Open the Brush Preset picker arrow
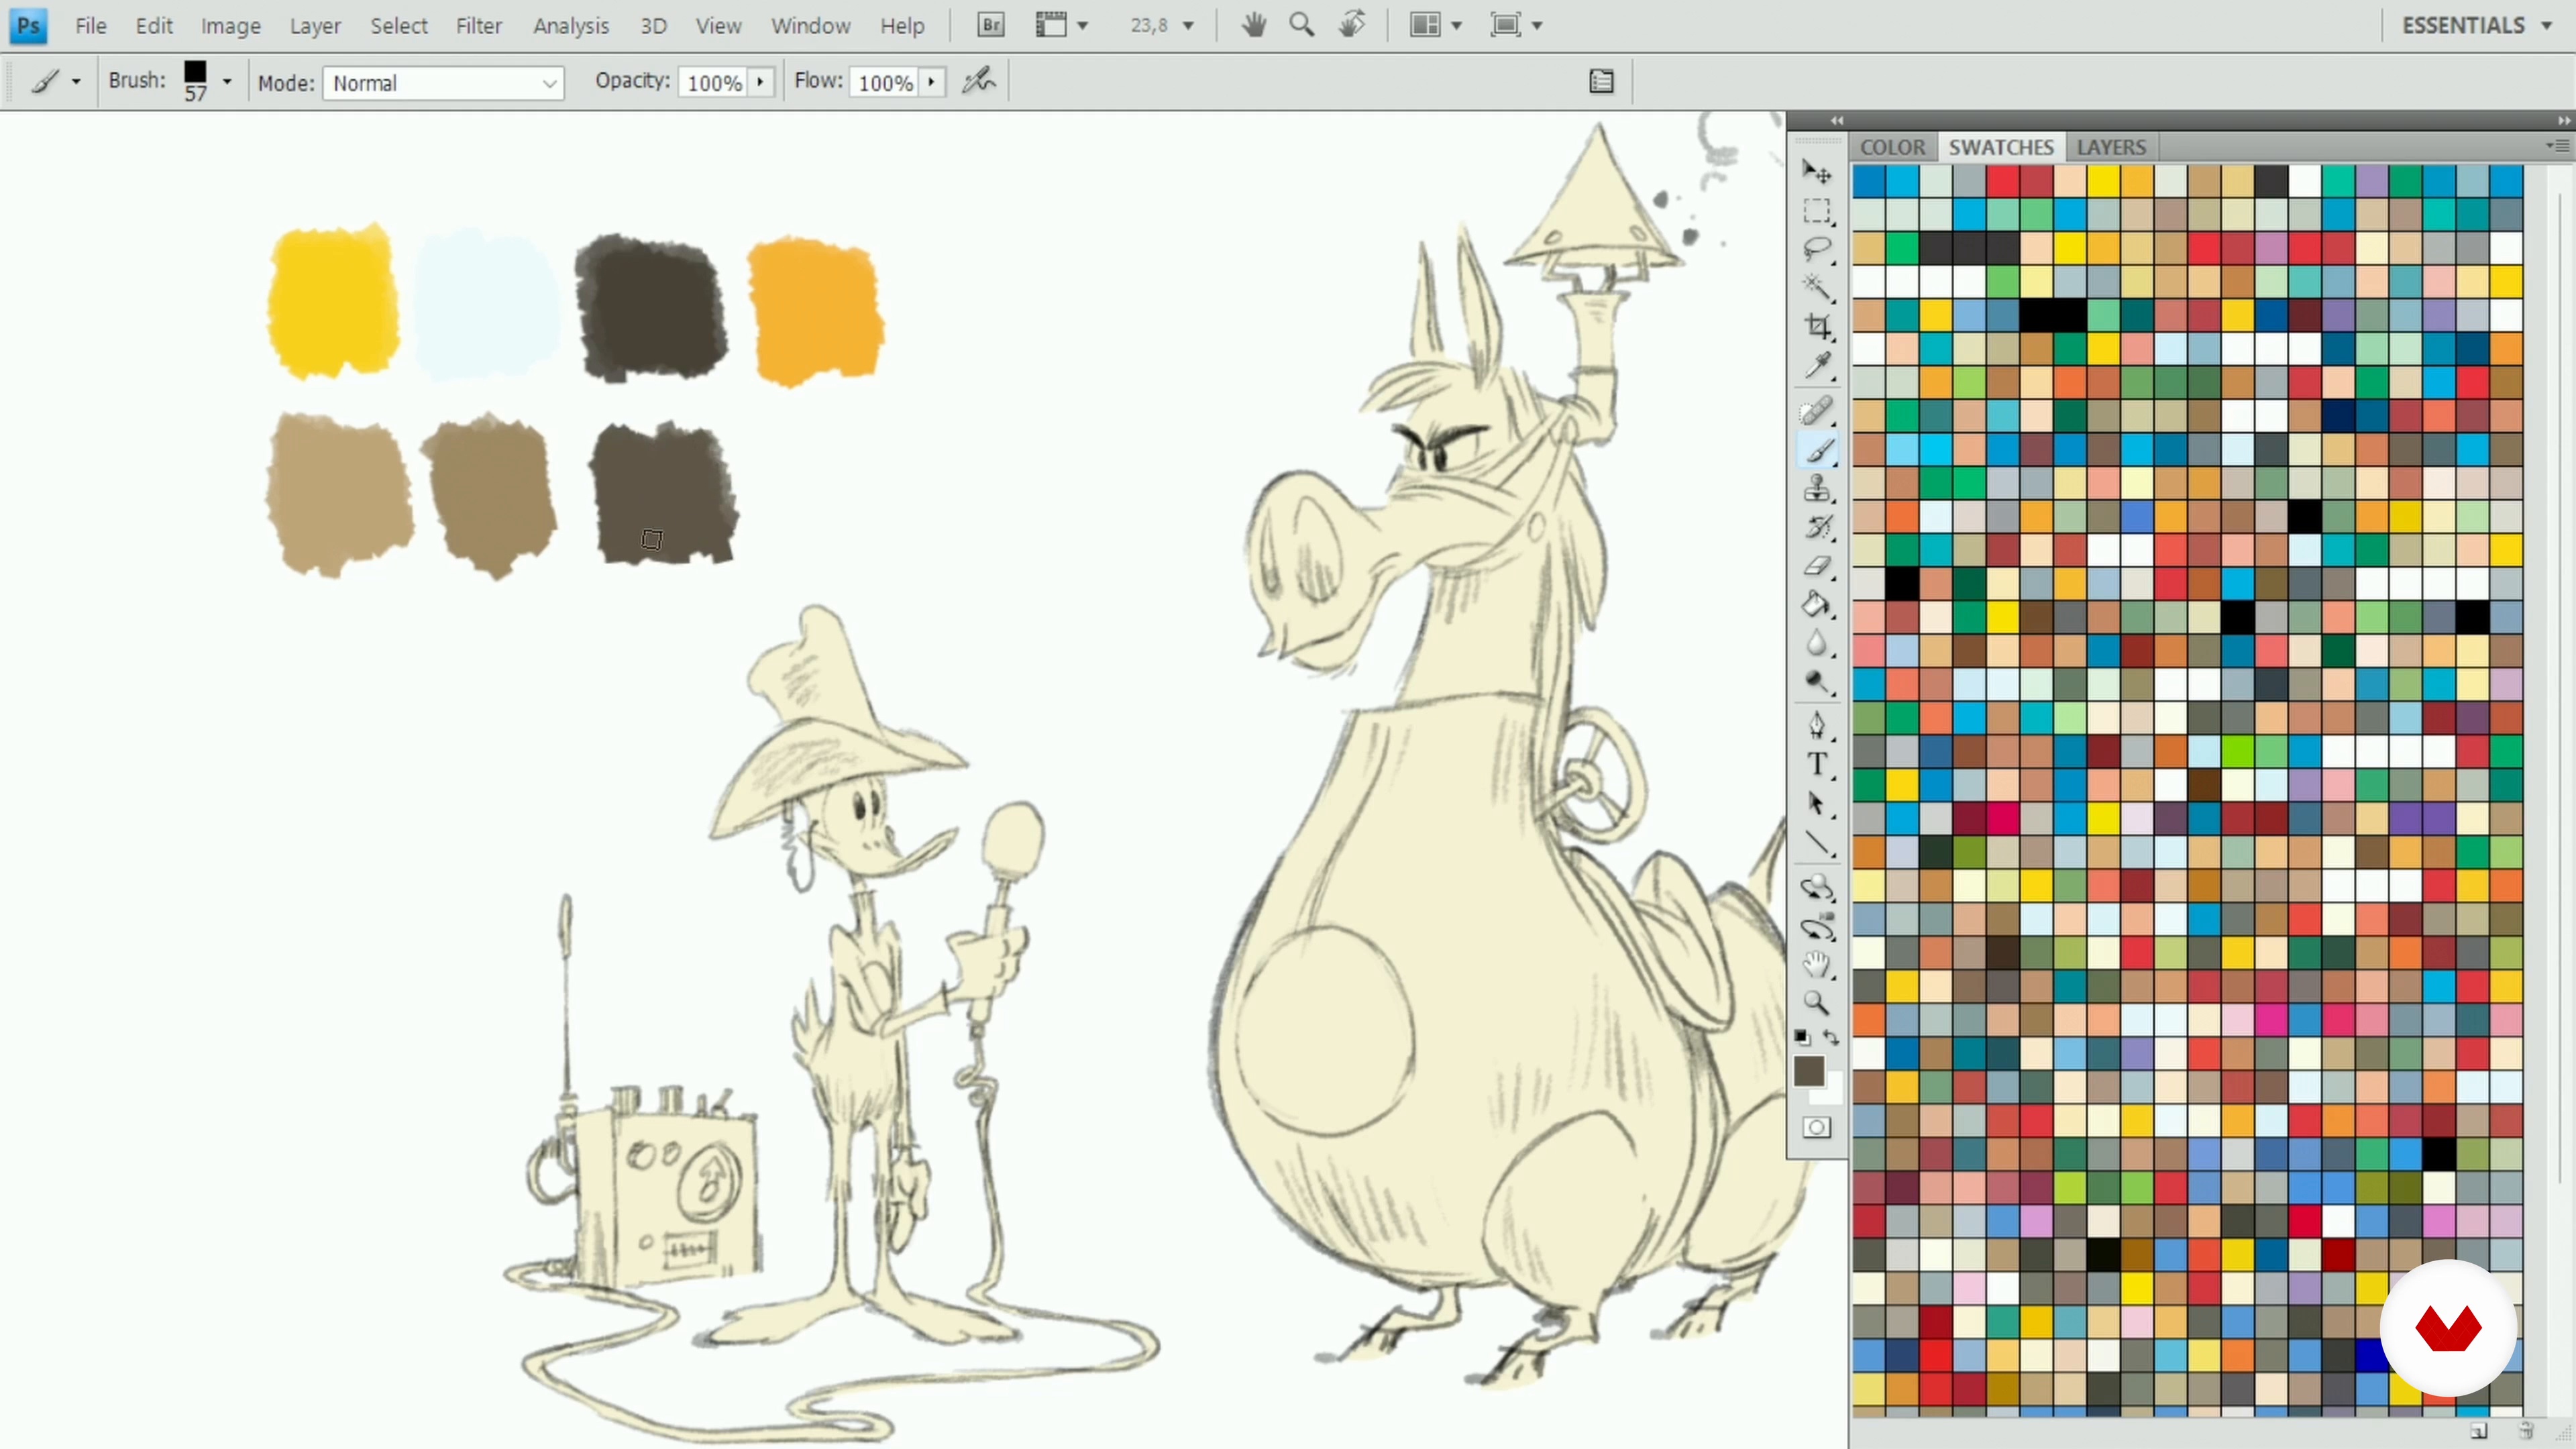The width and height of the screenshot is (2576, 1449). [x=227, y=82]
